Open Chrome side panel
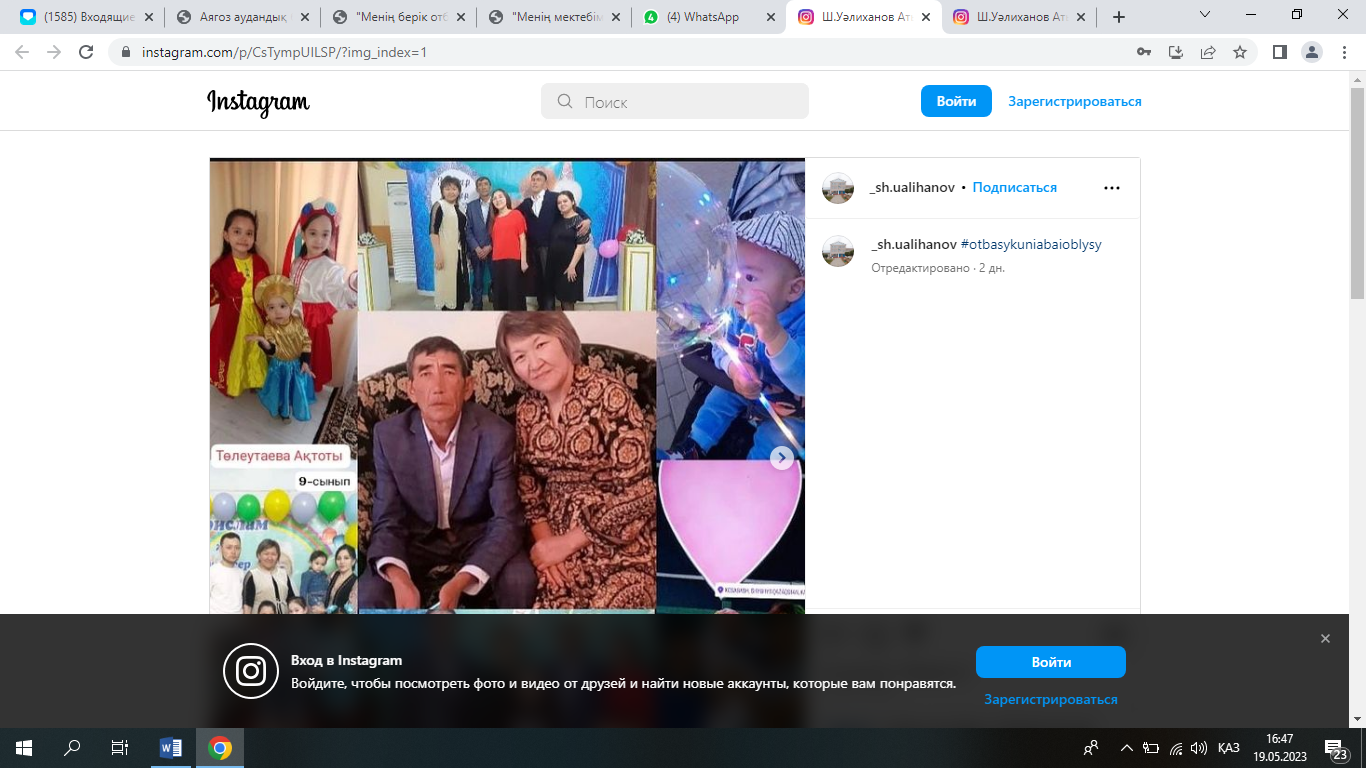This screenshot has width=1366, height=768. click(1279, 52)
